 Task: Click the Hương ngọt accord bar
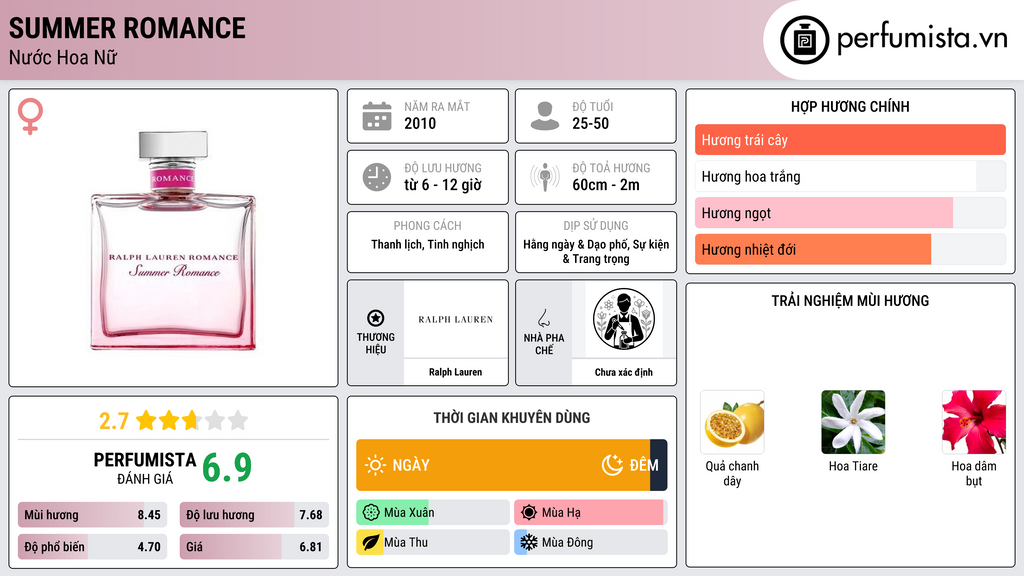click(x=850, y=213)
